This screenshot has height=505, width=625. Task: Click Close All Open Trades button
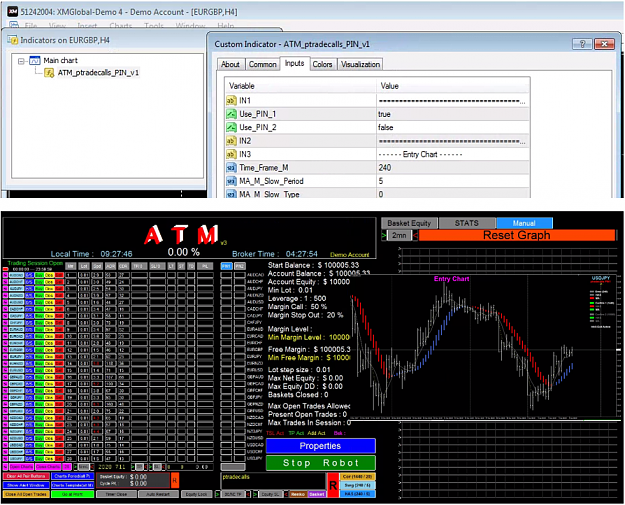tap(26, 494)
